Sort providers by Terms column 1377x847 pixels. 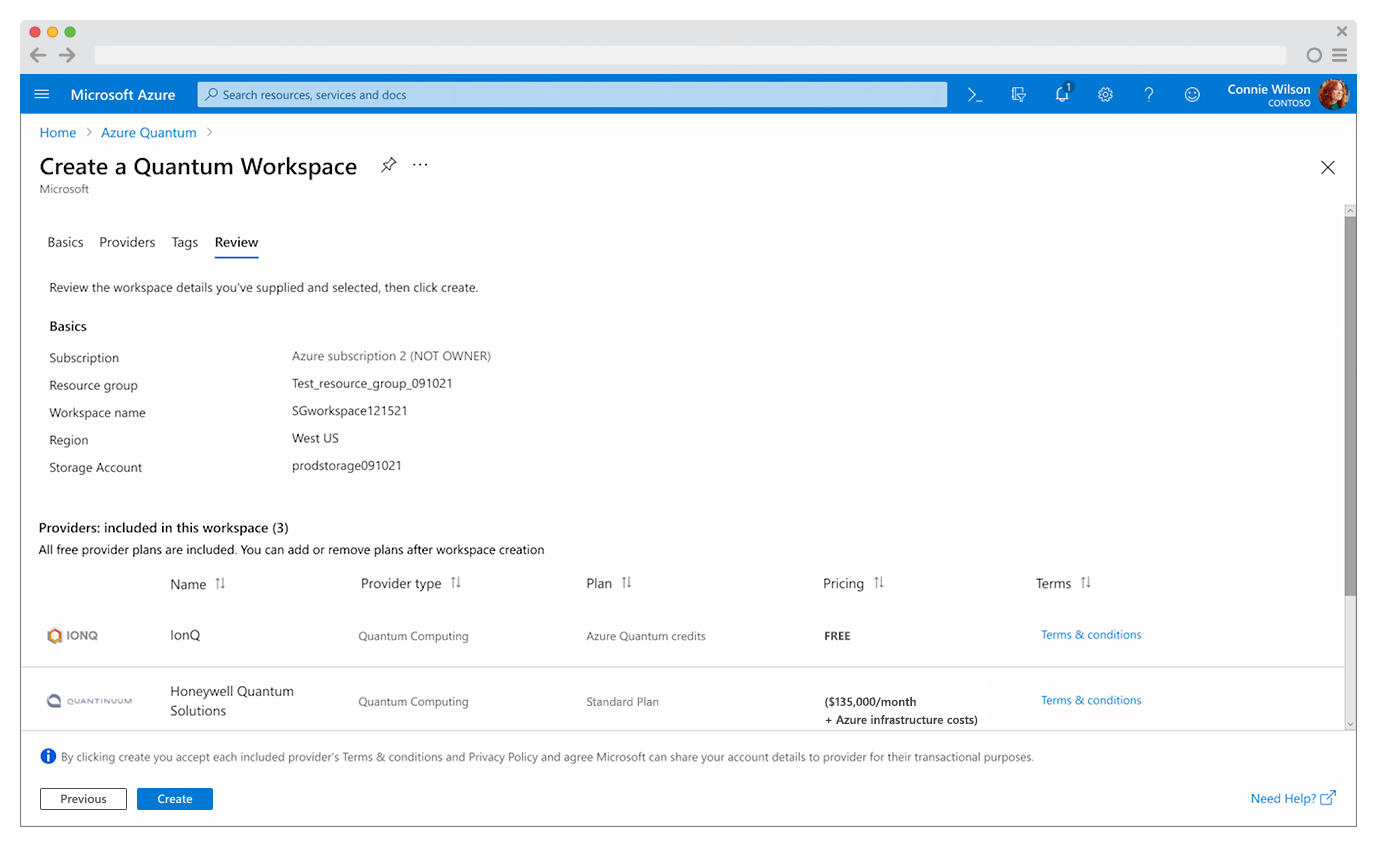point(1085,583)
